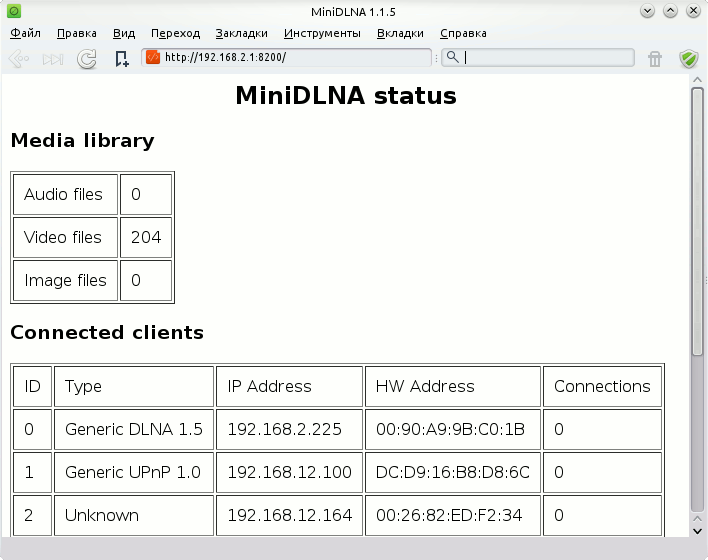Image resolution: width=708 pixels, height=560 pixels.
Task: Click the scrollbar up arrow at top
Action: tap(697, 80)
